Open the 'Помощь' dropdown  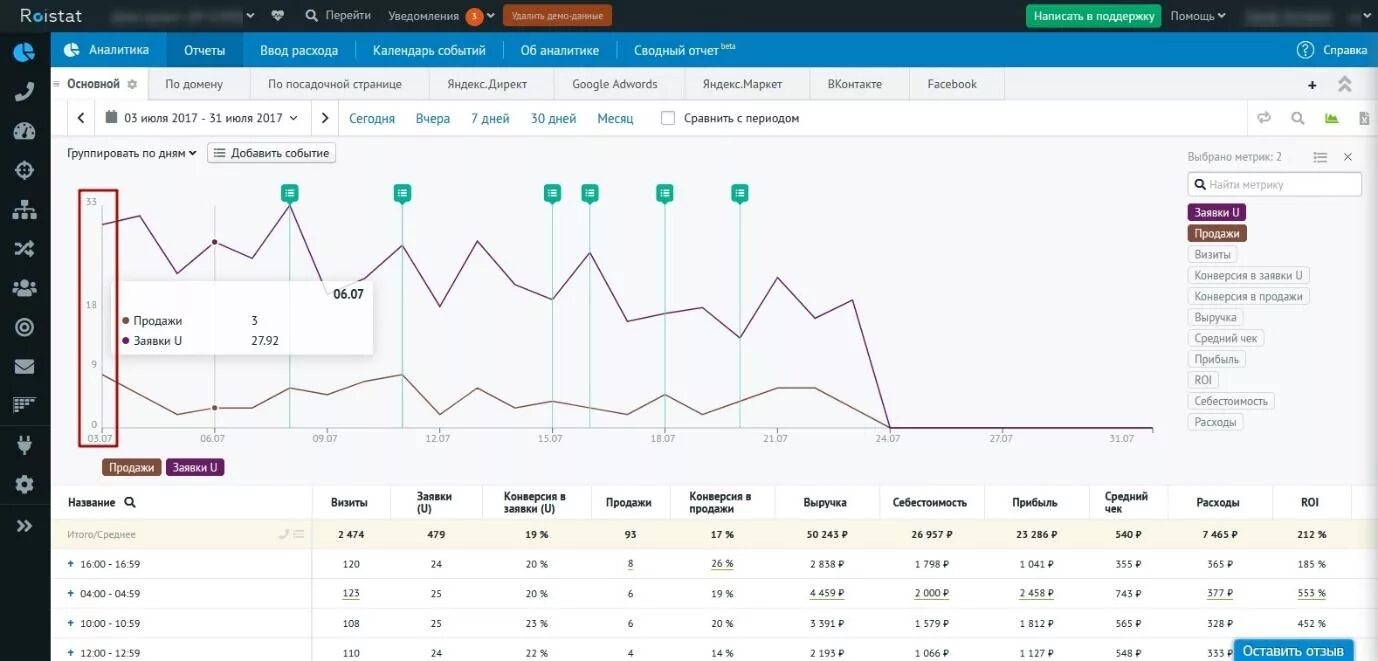pos(1198,16)
